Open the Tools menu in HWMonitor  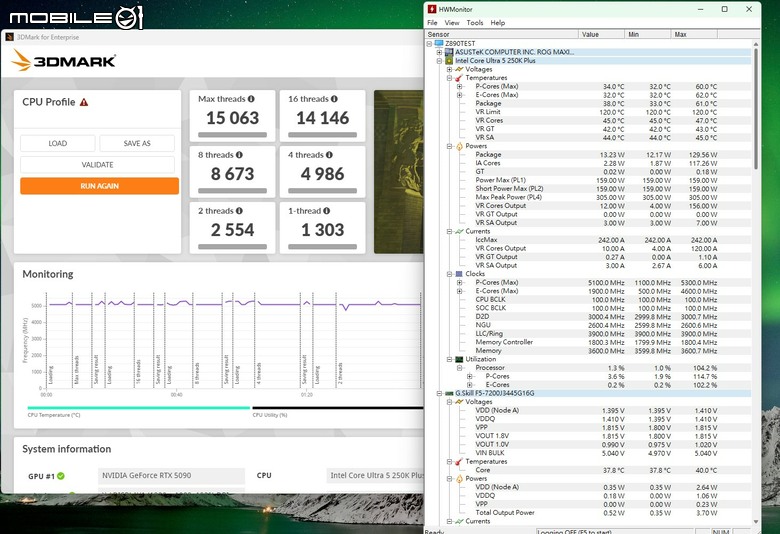[475, 22]
